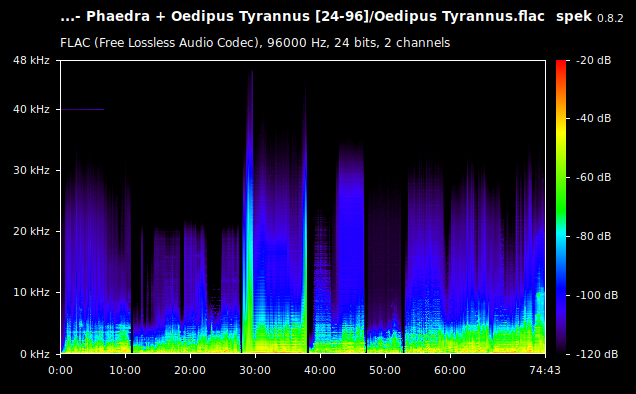Click the spek 0.8.2 version label
This screenshot has height=394, width=636.
589,17
